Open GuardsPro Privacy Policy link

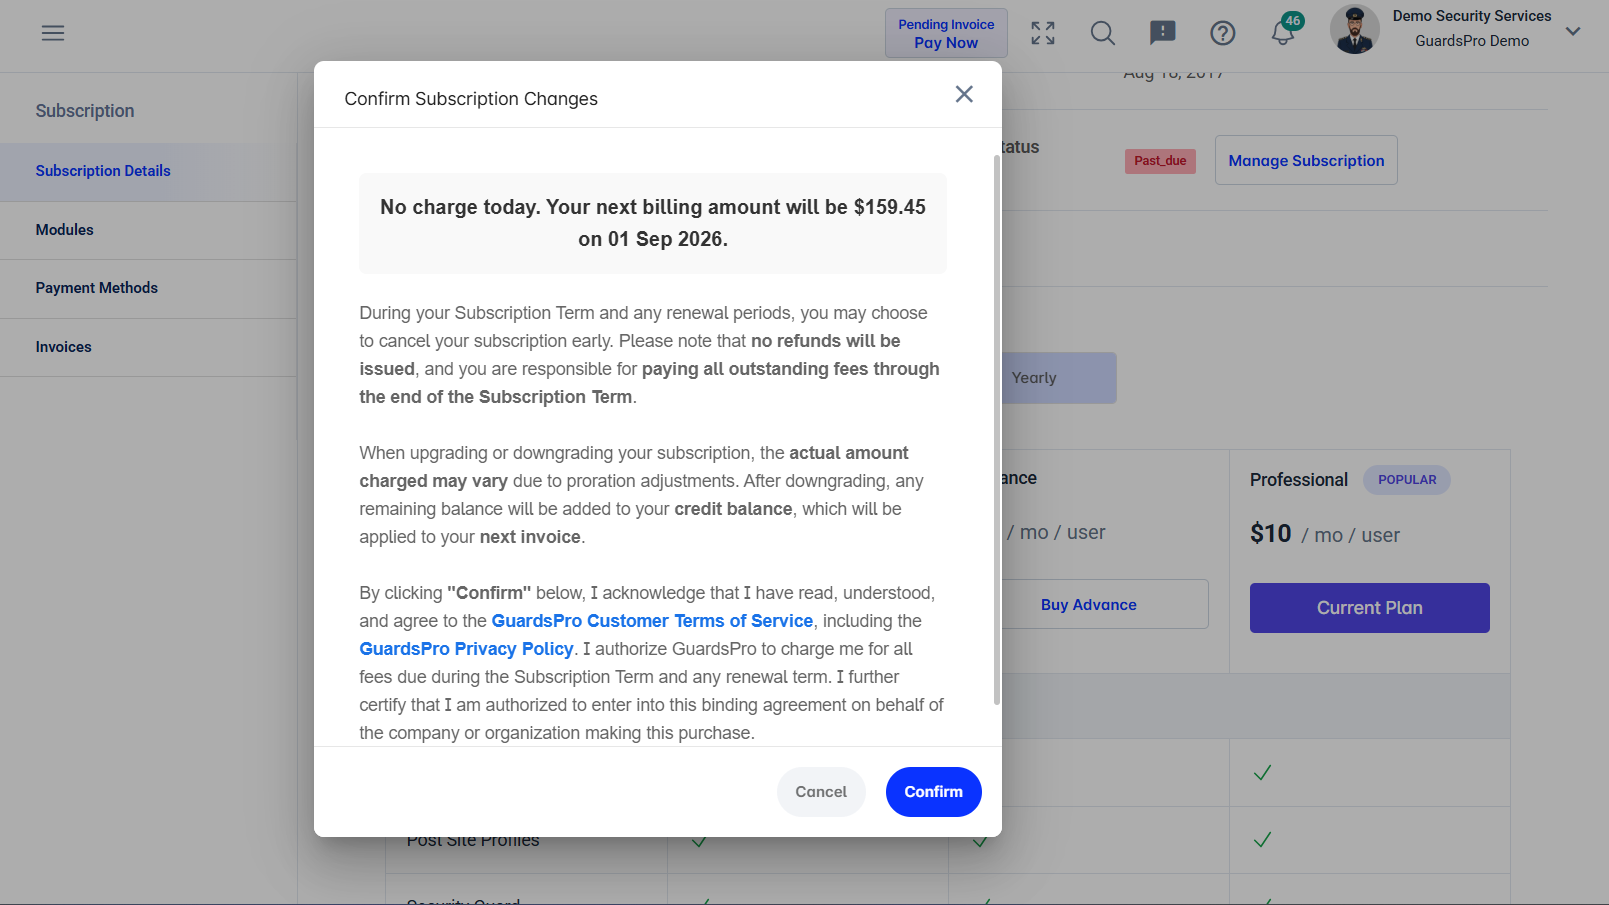[x=466, y=649]
